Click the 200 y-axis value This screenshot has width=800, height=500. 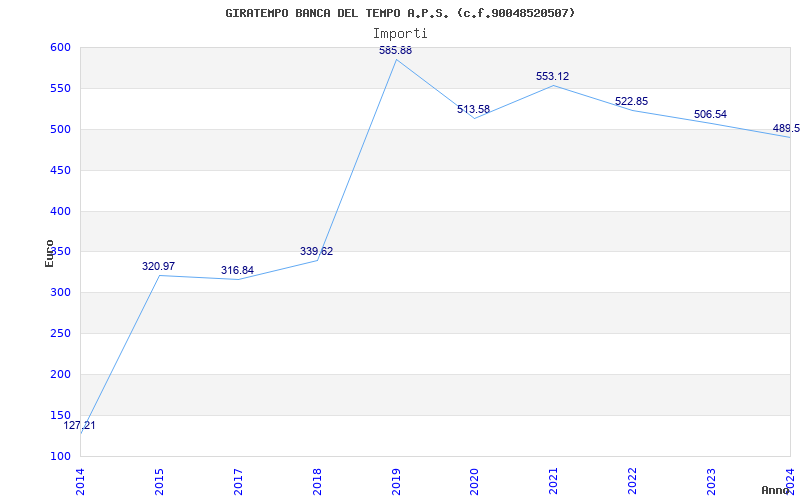pyautogui.click(x=60, y=374)
